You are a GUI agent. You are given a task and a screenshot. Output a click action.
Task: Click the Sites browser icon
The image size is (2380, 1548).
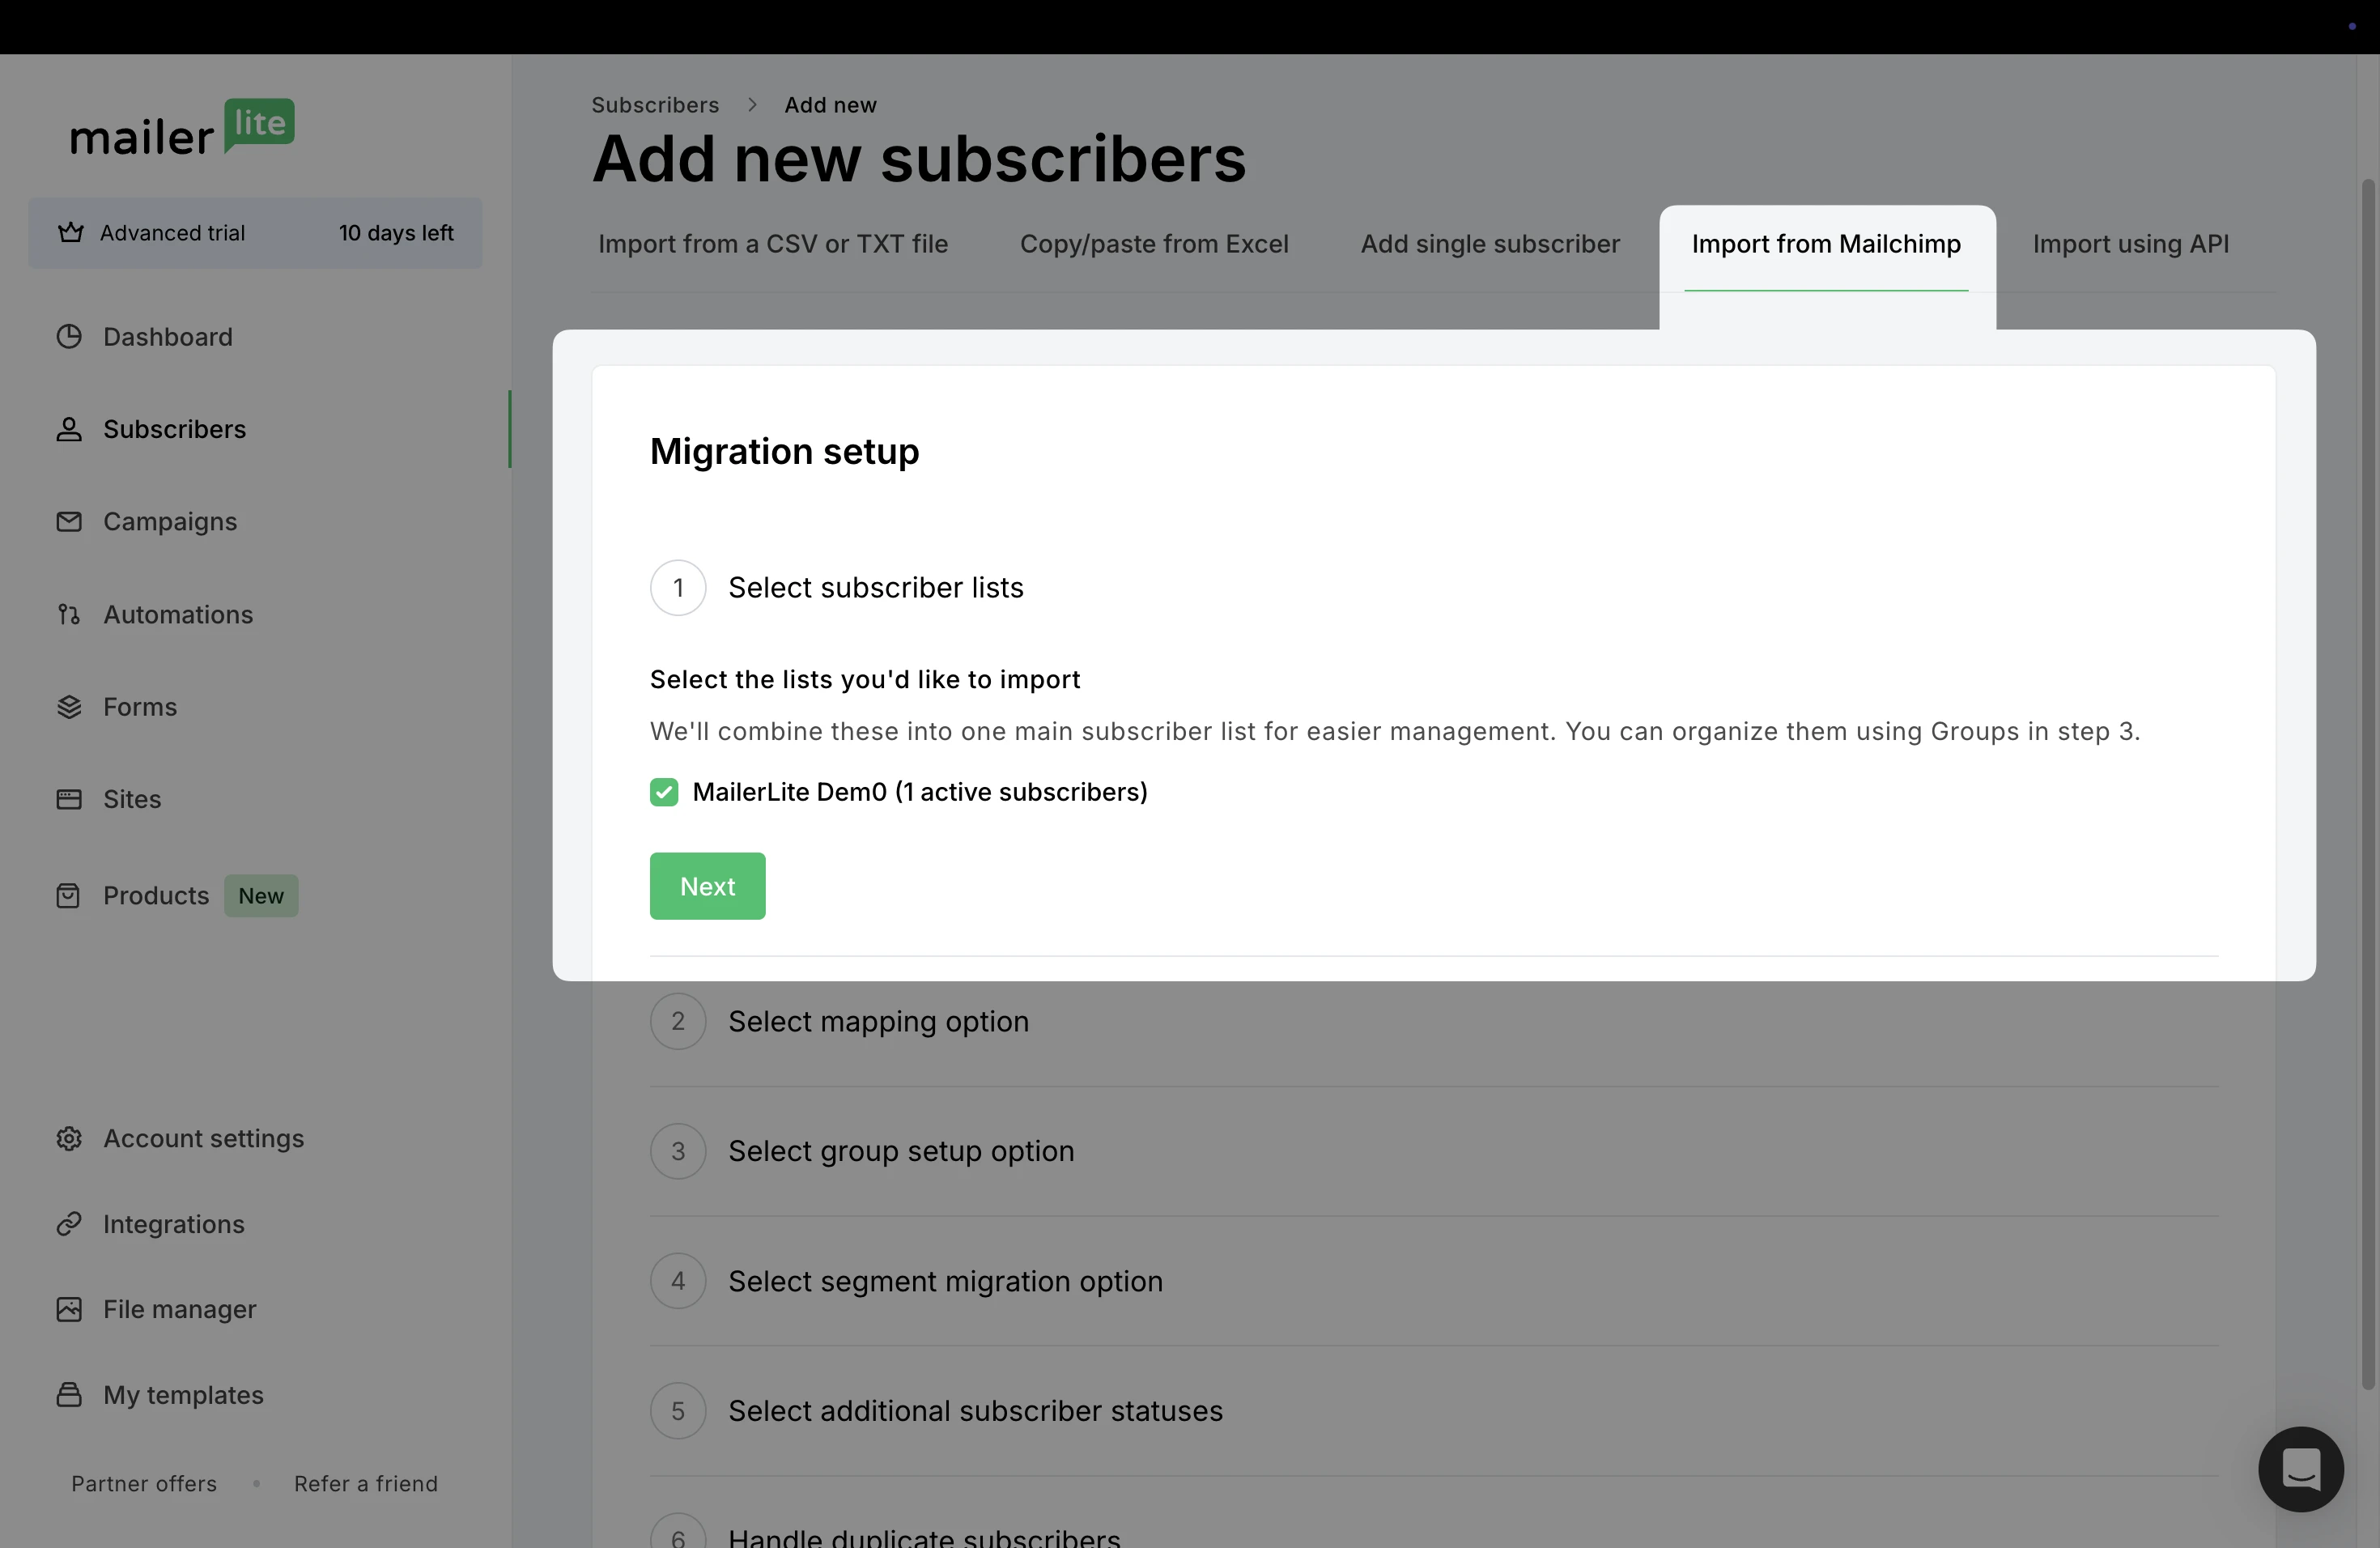[x=69, y=799]
